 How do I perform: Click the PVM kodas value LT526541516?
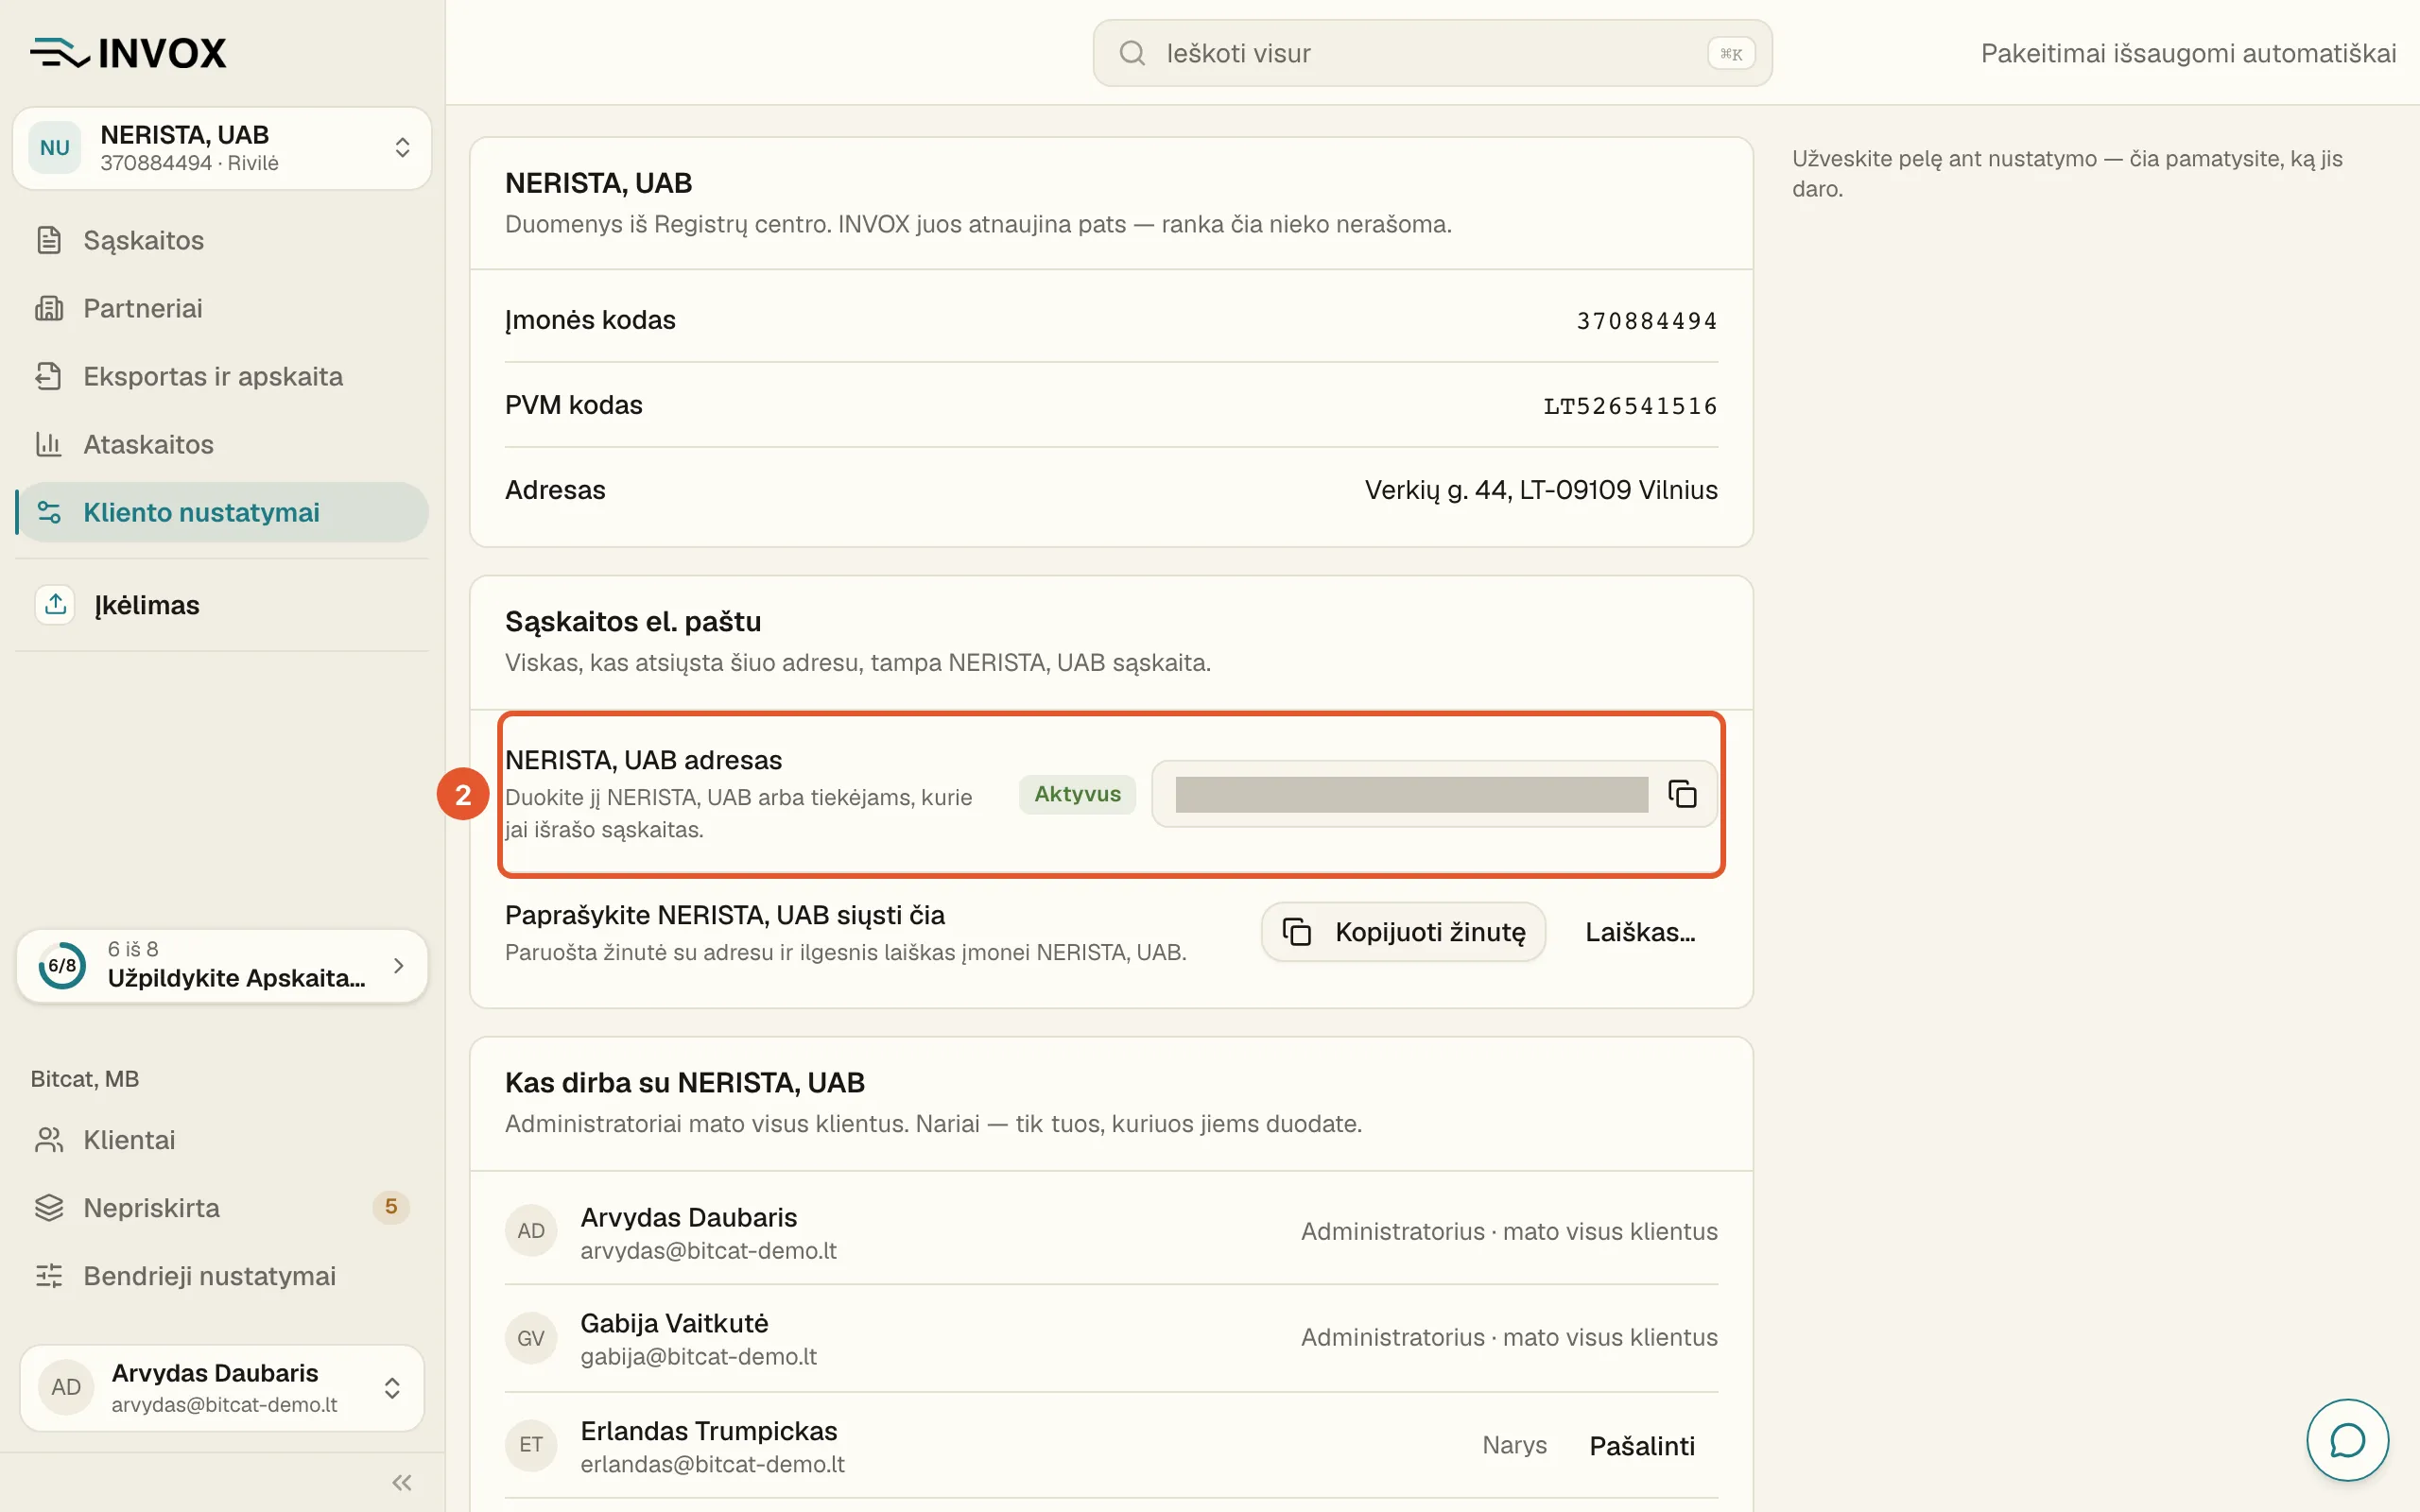click(1630, 406)
